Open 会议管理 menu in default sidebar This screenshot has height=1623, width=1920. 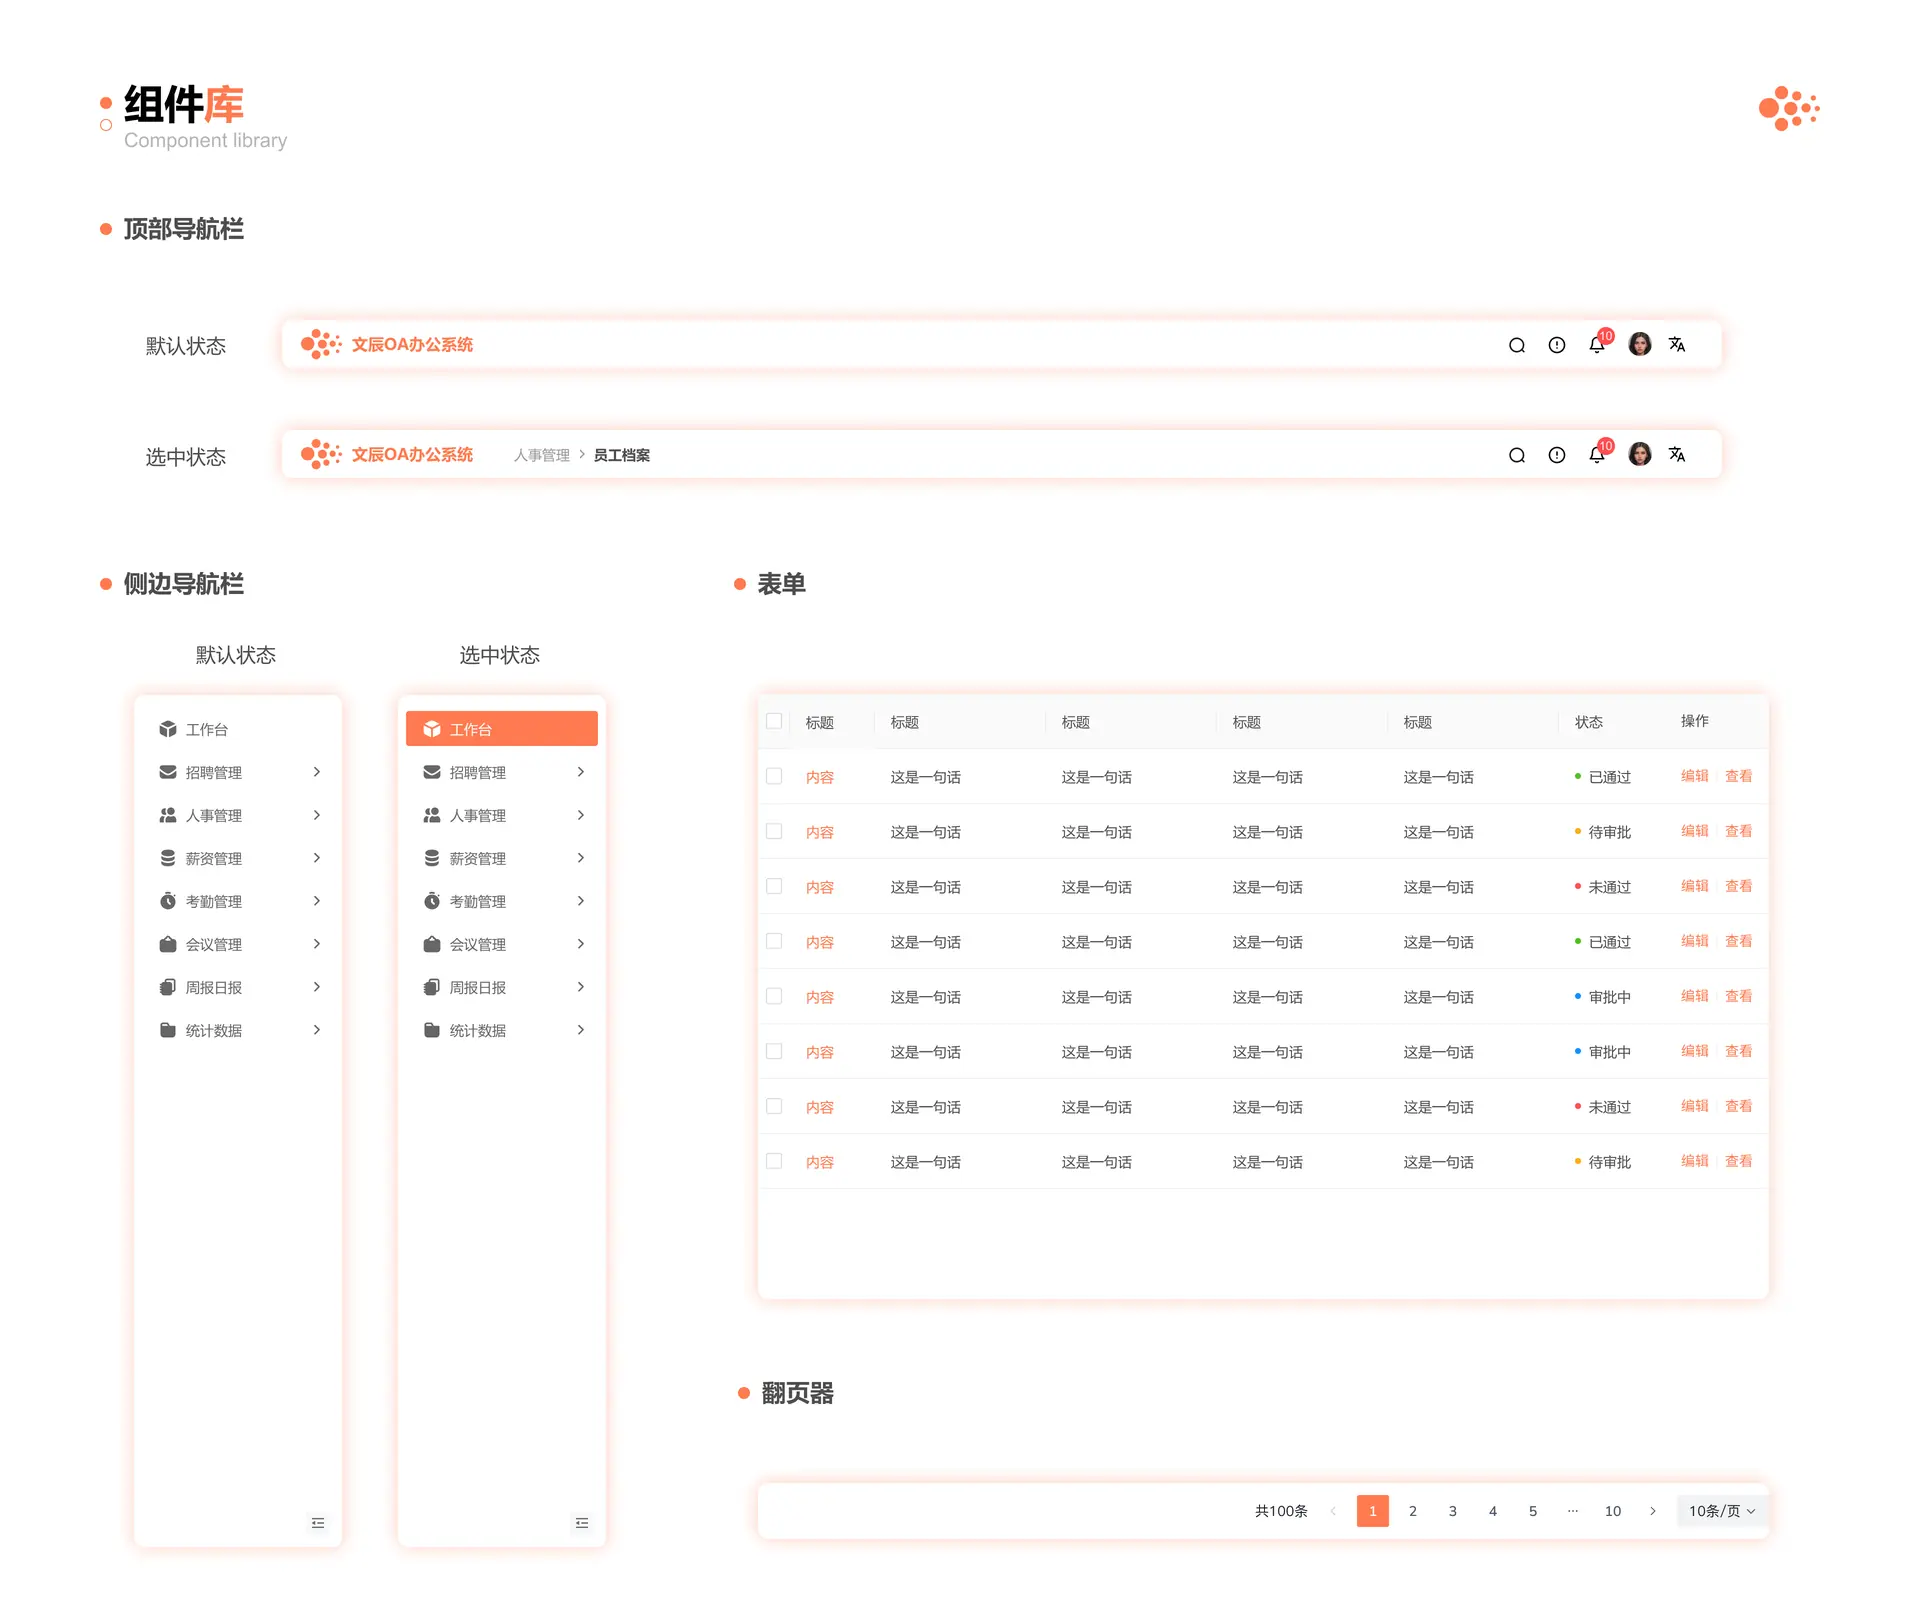click(238, 944)
